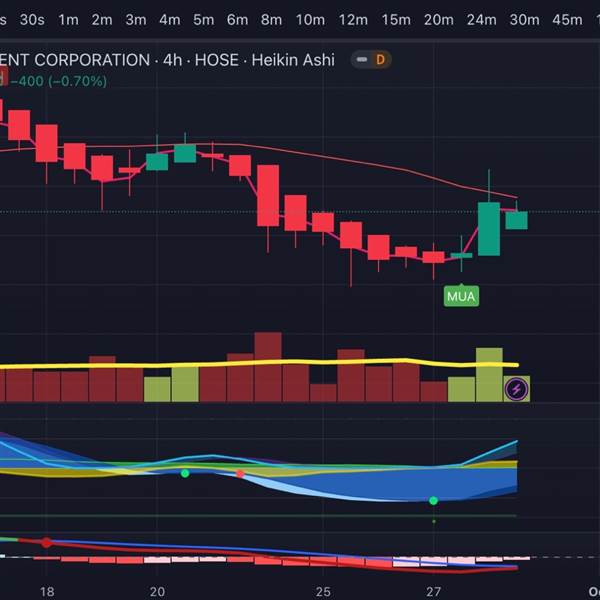Choose the 24m interval

pos(481,20)
